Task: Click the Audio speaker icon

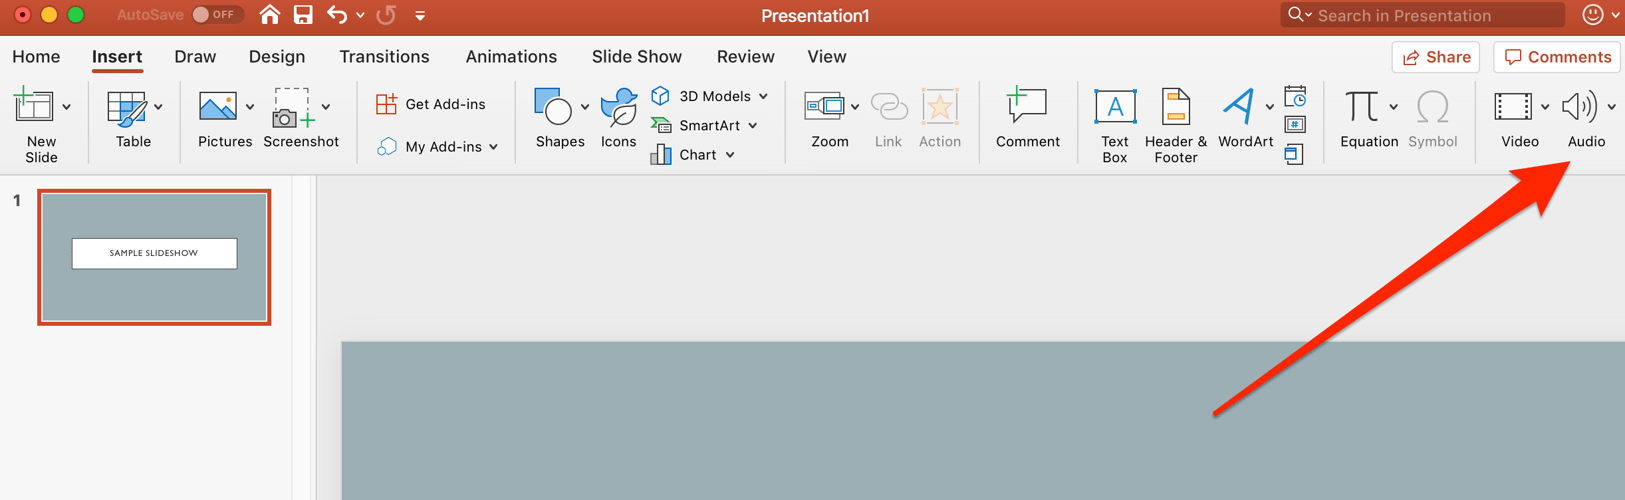Action: tap(1580, 107)
